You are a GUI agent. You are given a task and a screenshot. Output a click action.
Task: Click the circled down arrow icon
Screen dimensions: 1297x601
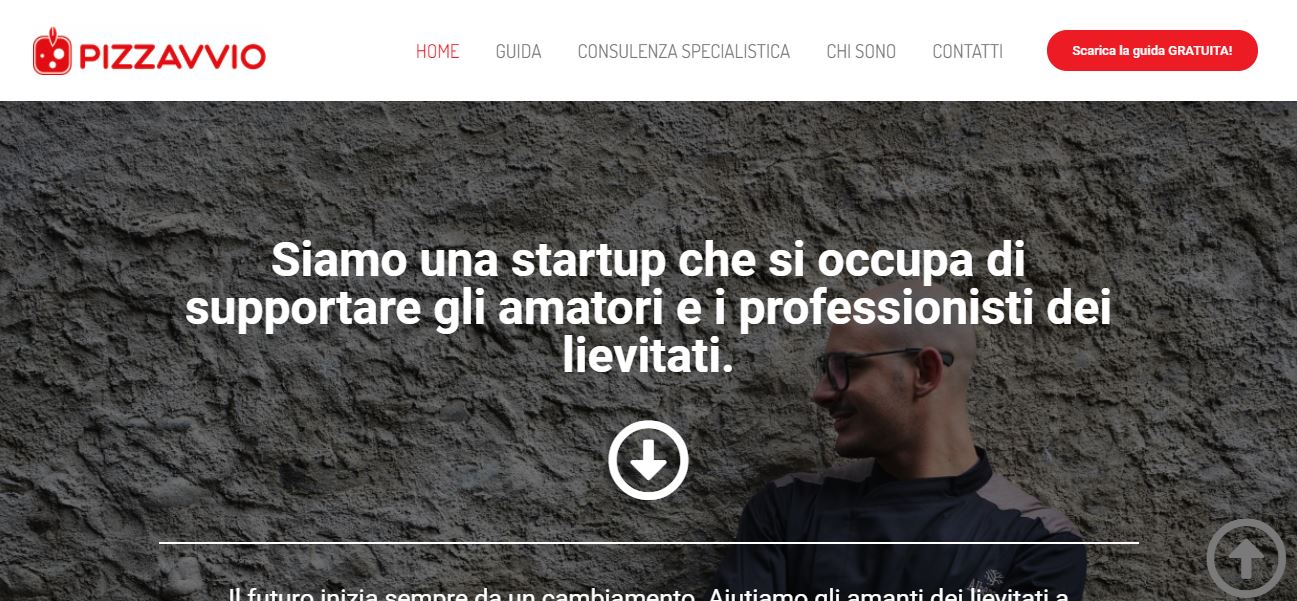click(648, 460)
